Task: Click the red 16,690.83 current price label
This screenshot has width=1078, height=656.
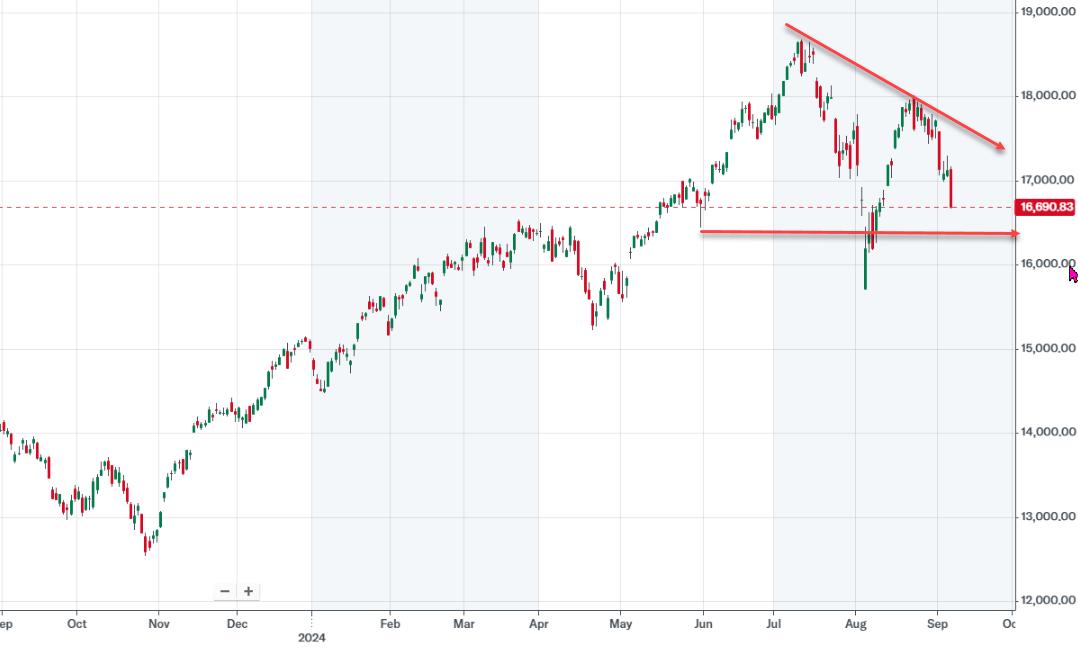Action: [x=1045, y=207]
